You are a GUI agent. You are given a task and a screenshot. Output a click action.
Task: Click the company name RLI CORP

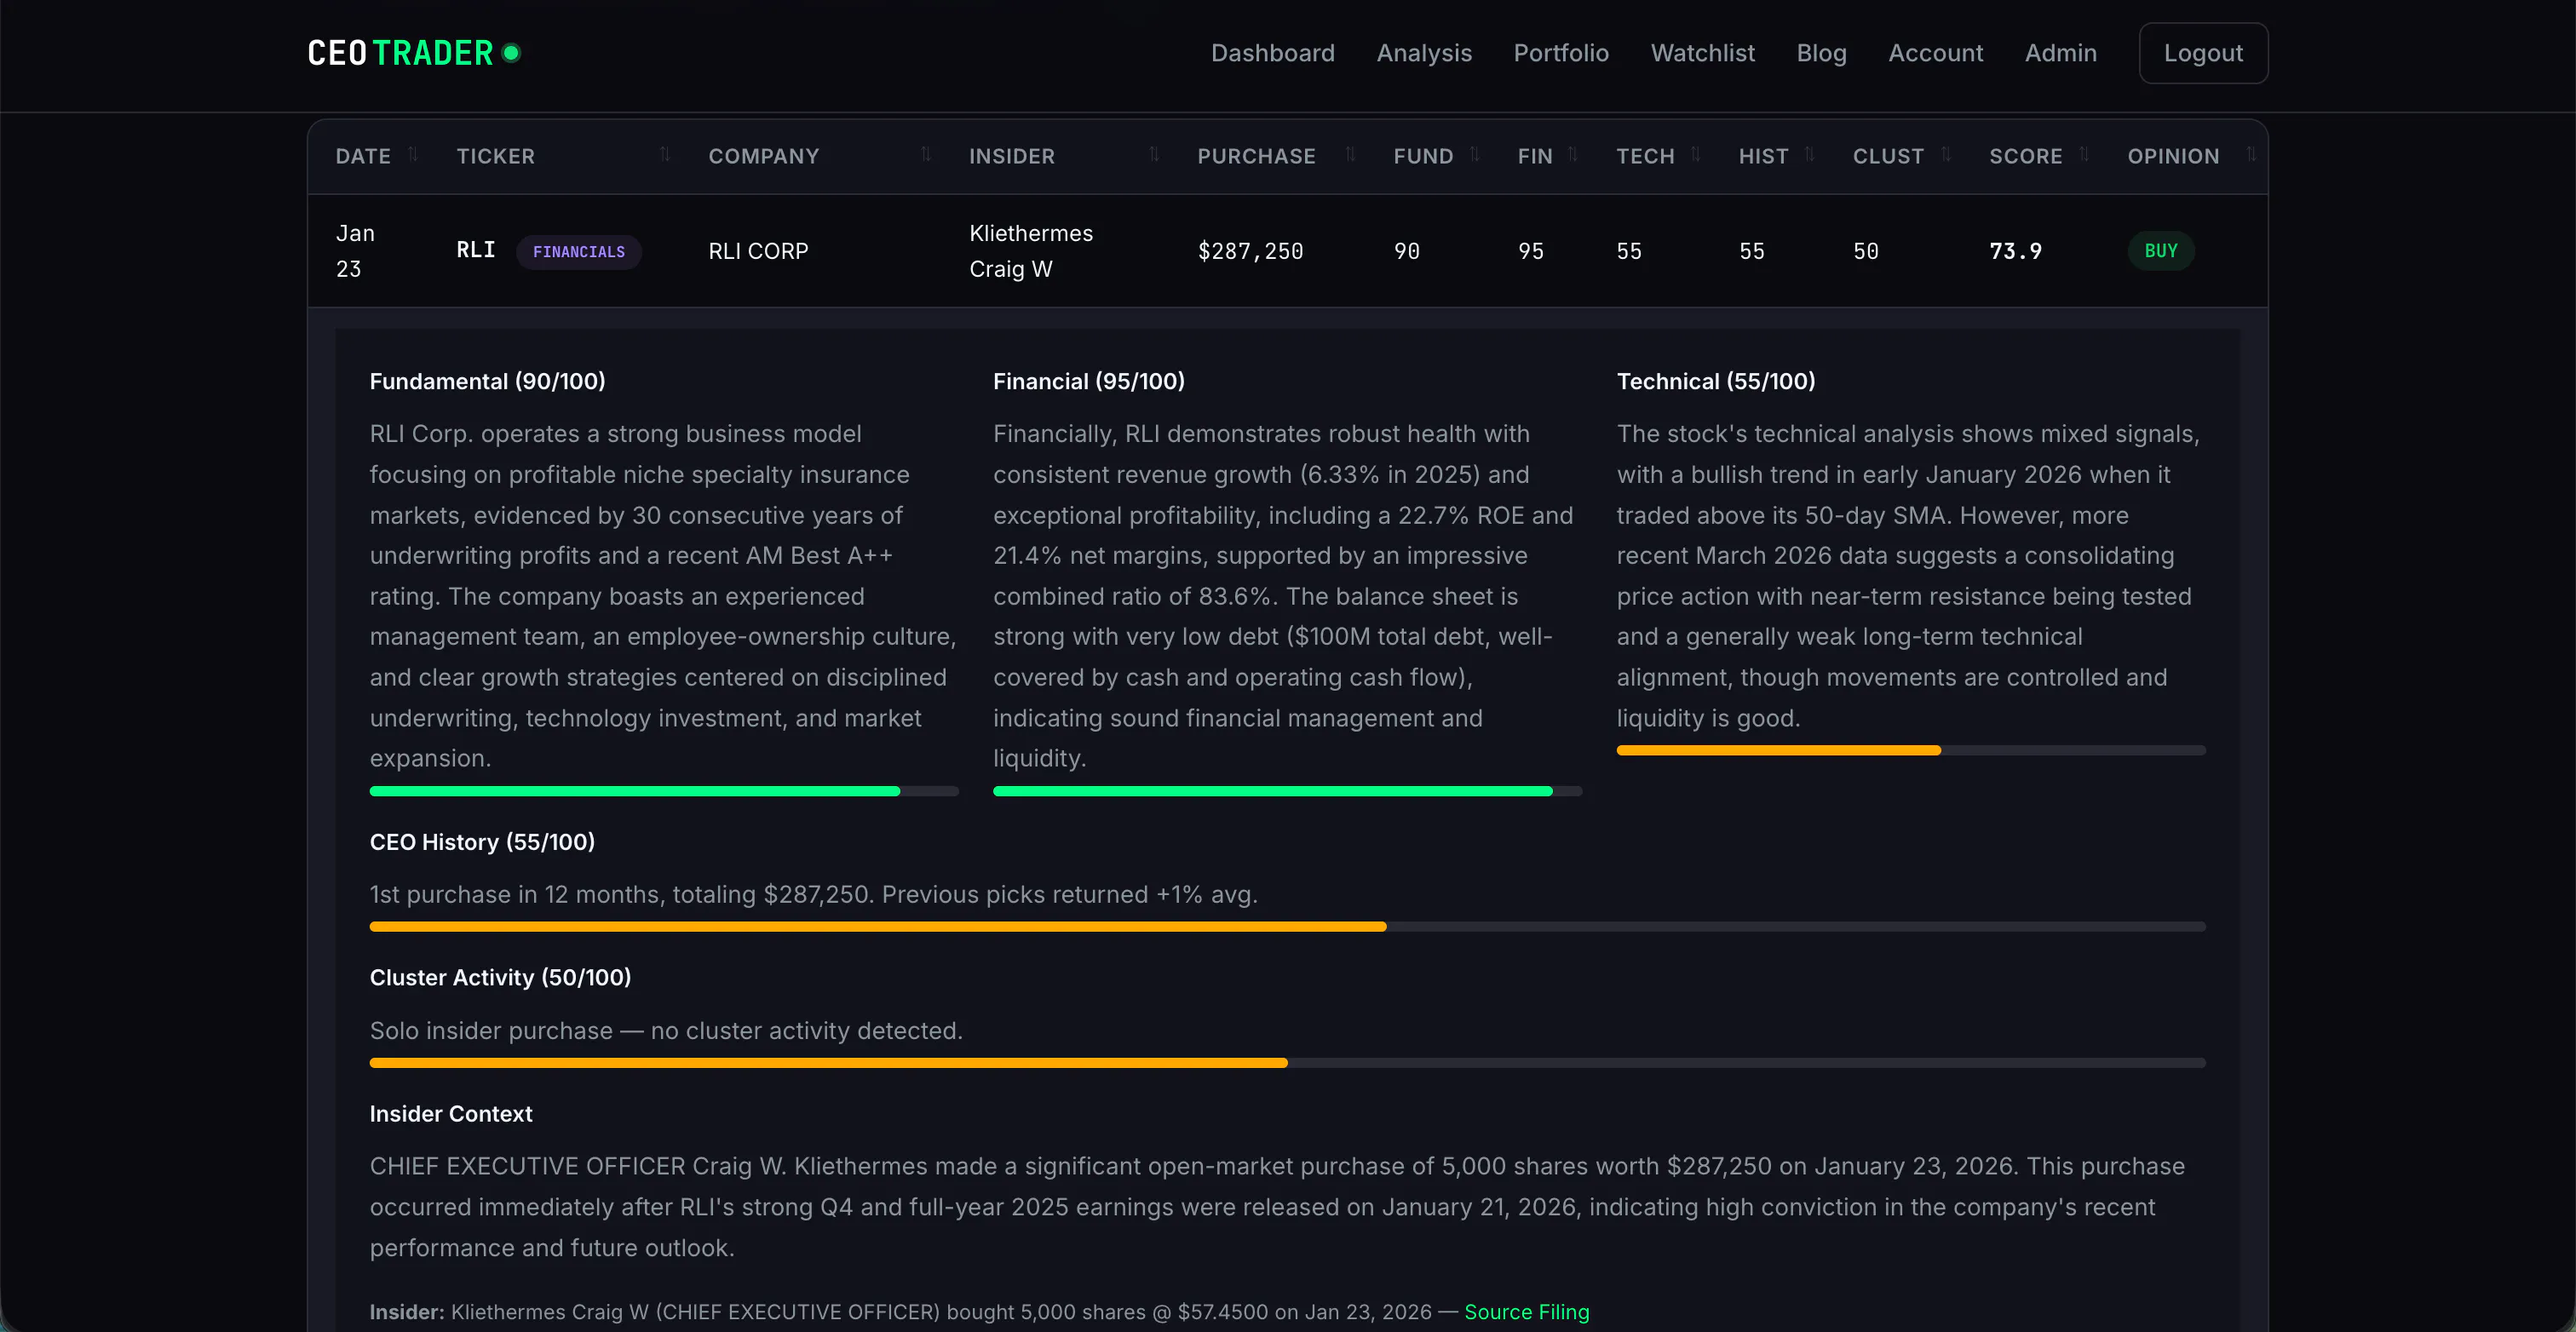758,251
